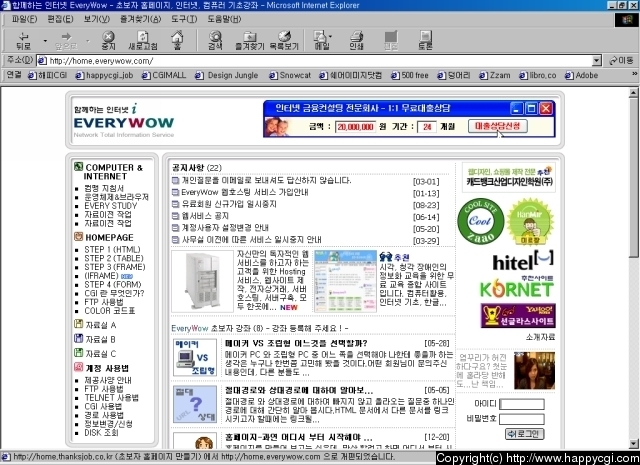640x465 pixels.
Task: Click the hitel logo
Action: (522, 261)
